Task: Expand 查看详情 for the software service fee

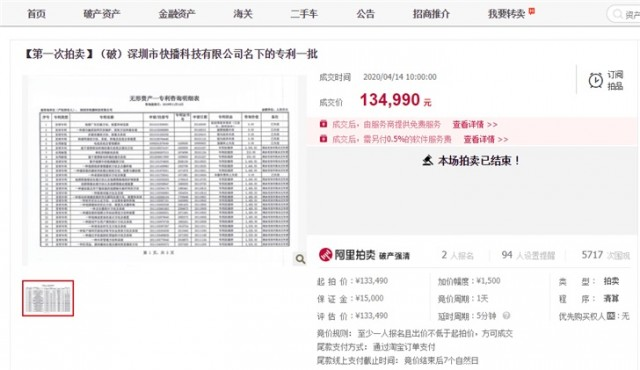Action: (486, 140)
